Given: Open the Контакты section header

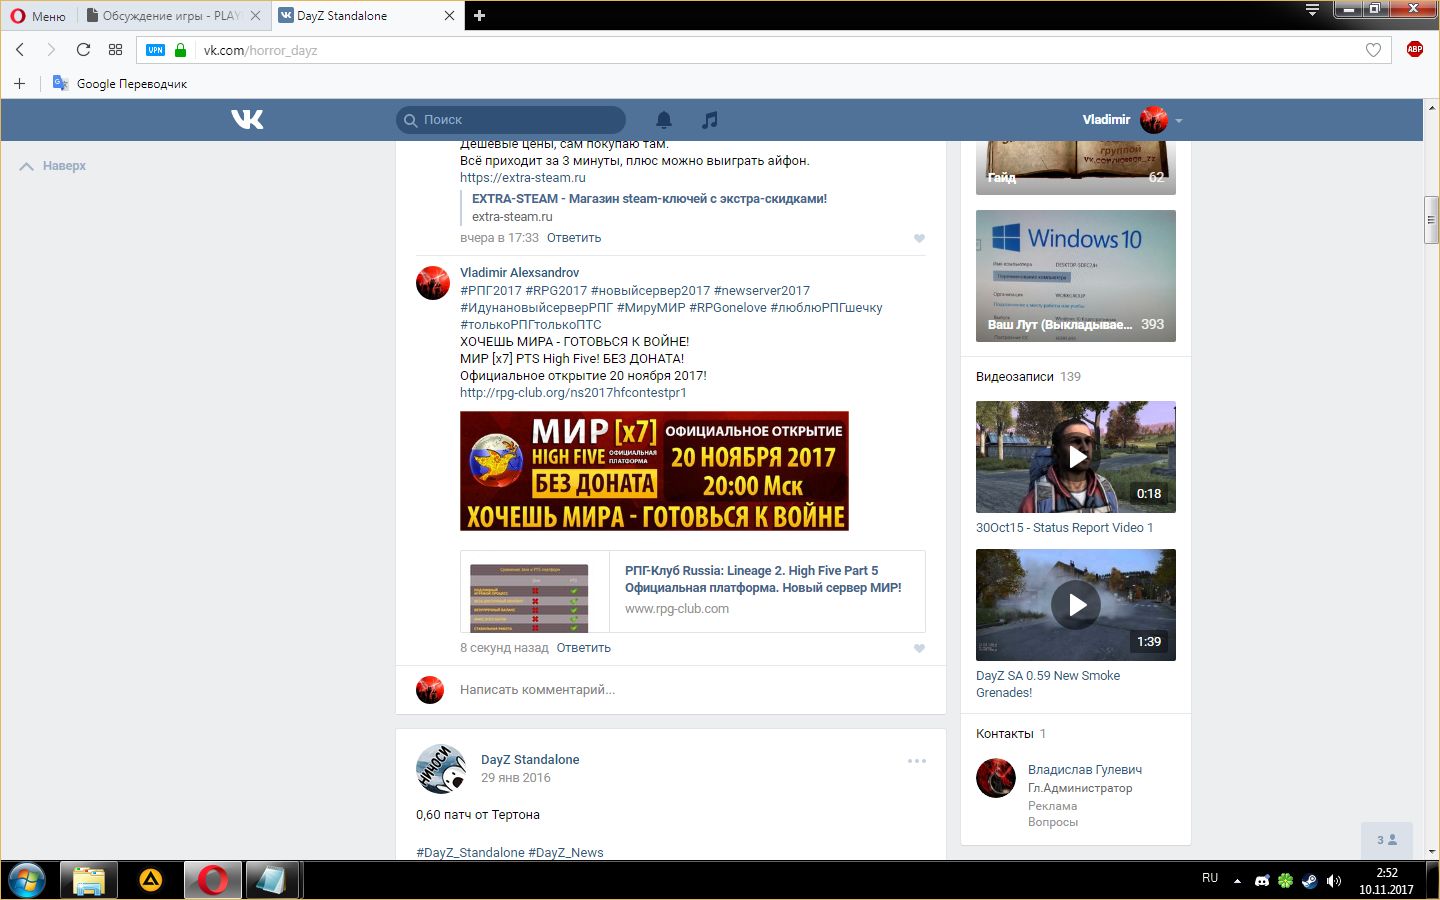Looking at the screenshot, I should click(1005, 734).
